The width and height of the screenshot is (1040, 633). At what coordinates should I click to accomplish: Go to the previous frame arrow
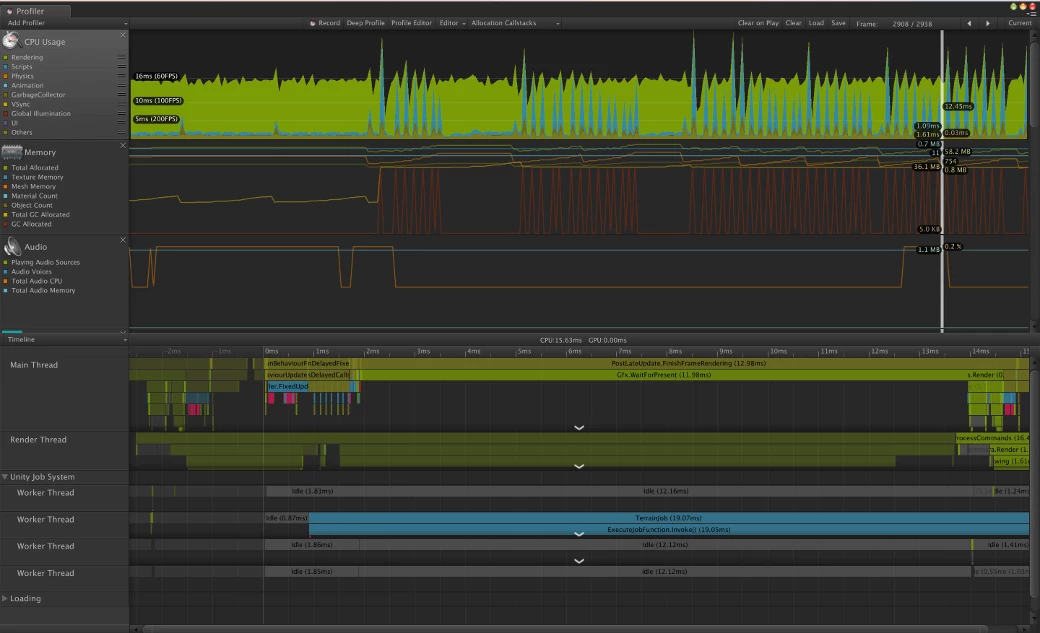[x=968, y=23]
